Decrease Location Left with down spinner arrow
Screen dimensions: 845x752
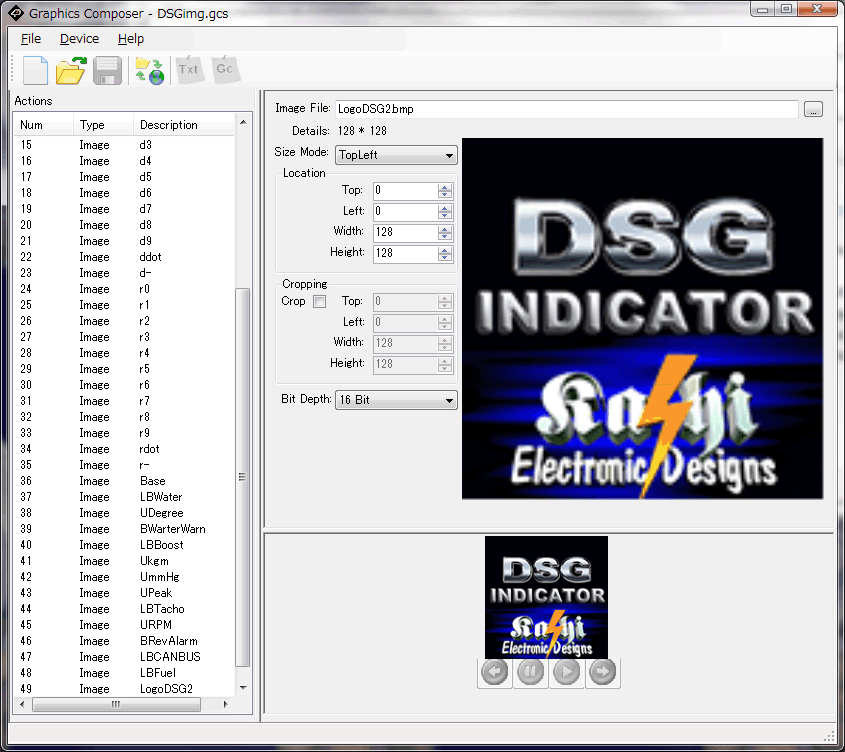tap(445, 216)
